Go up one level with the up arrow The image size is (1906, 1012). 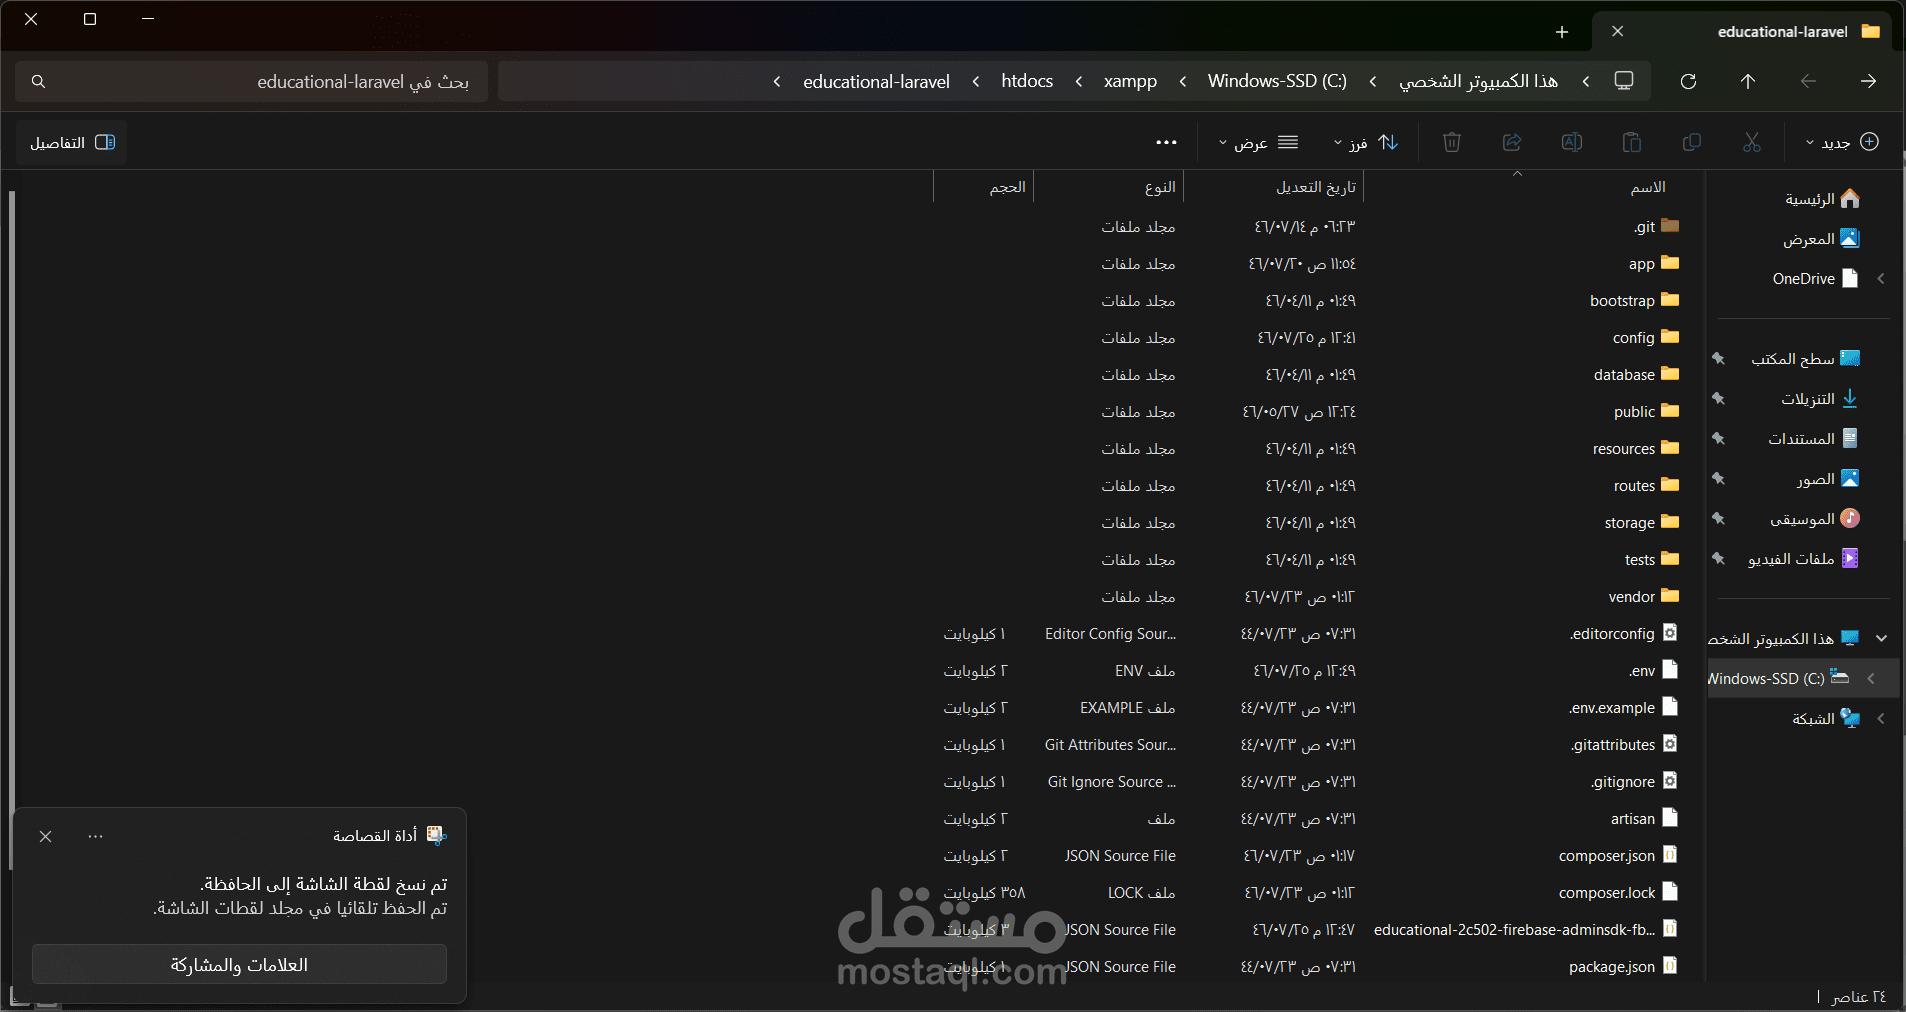(1748, 81)
